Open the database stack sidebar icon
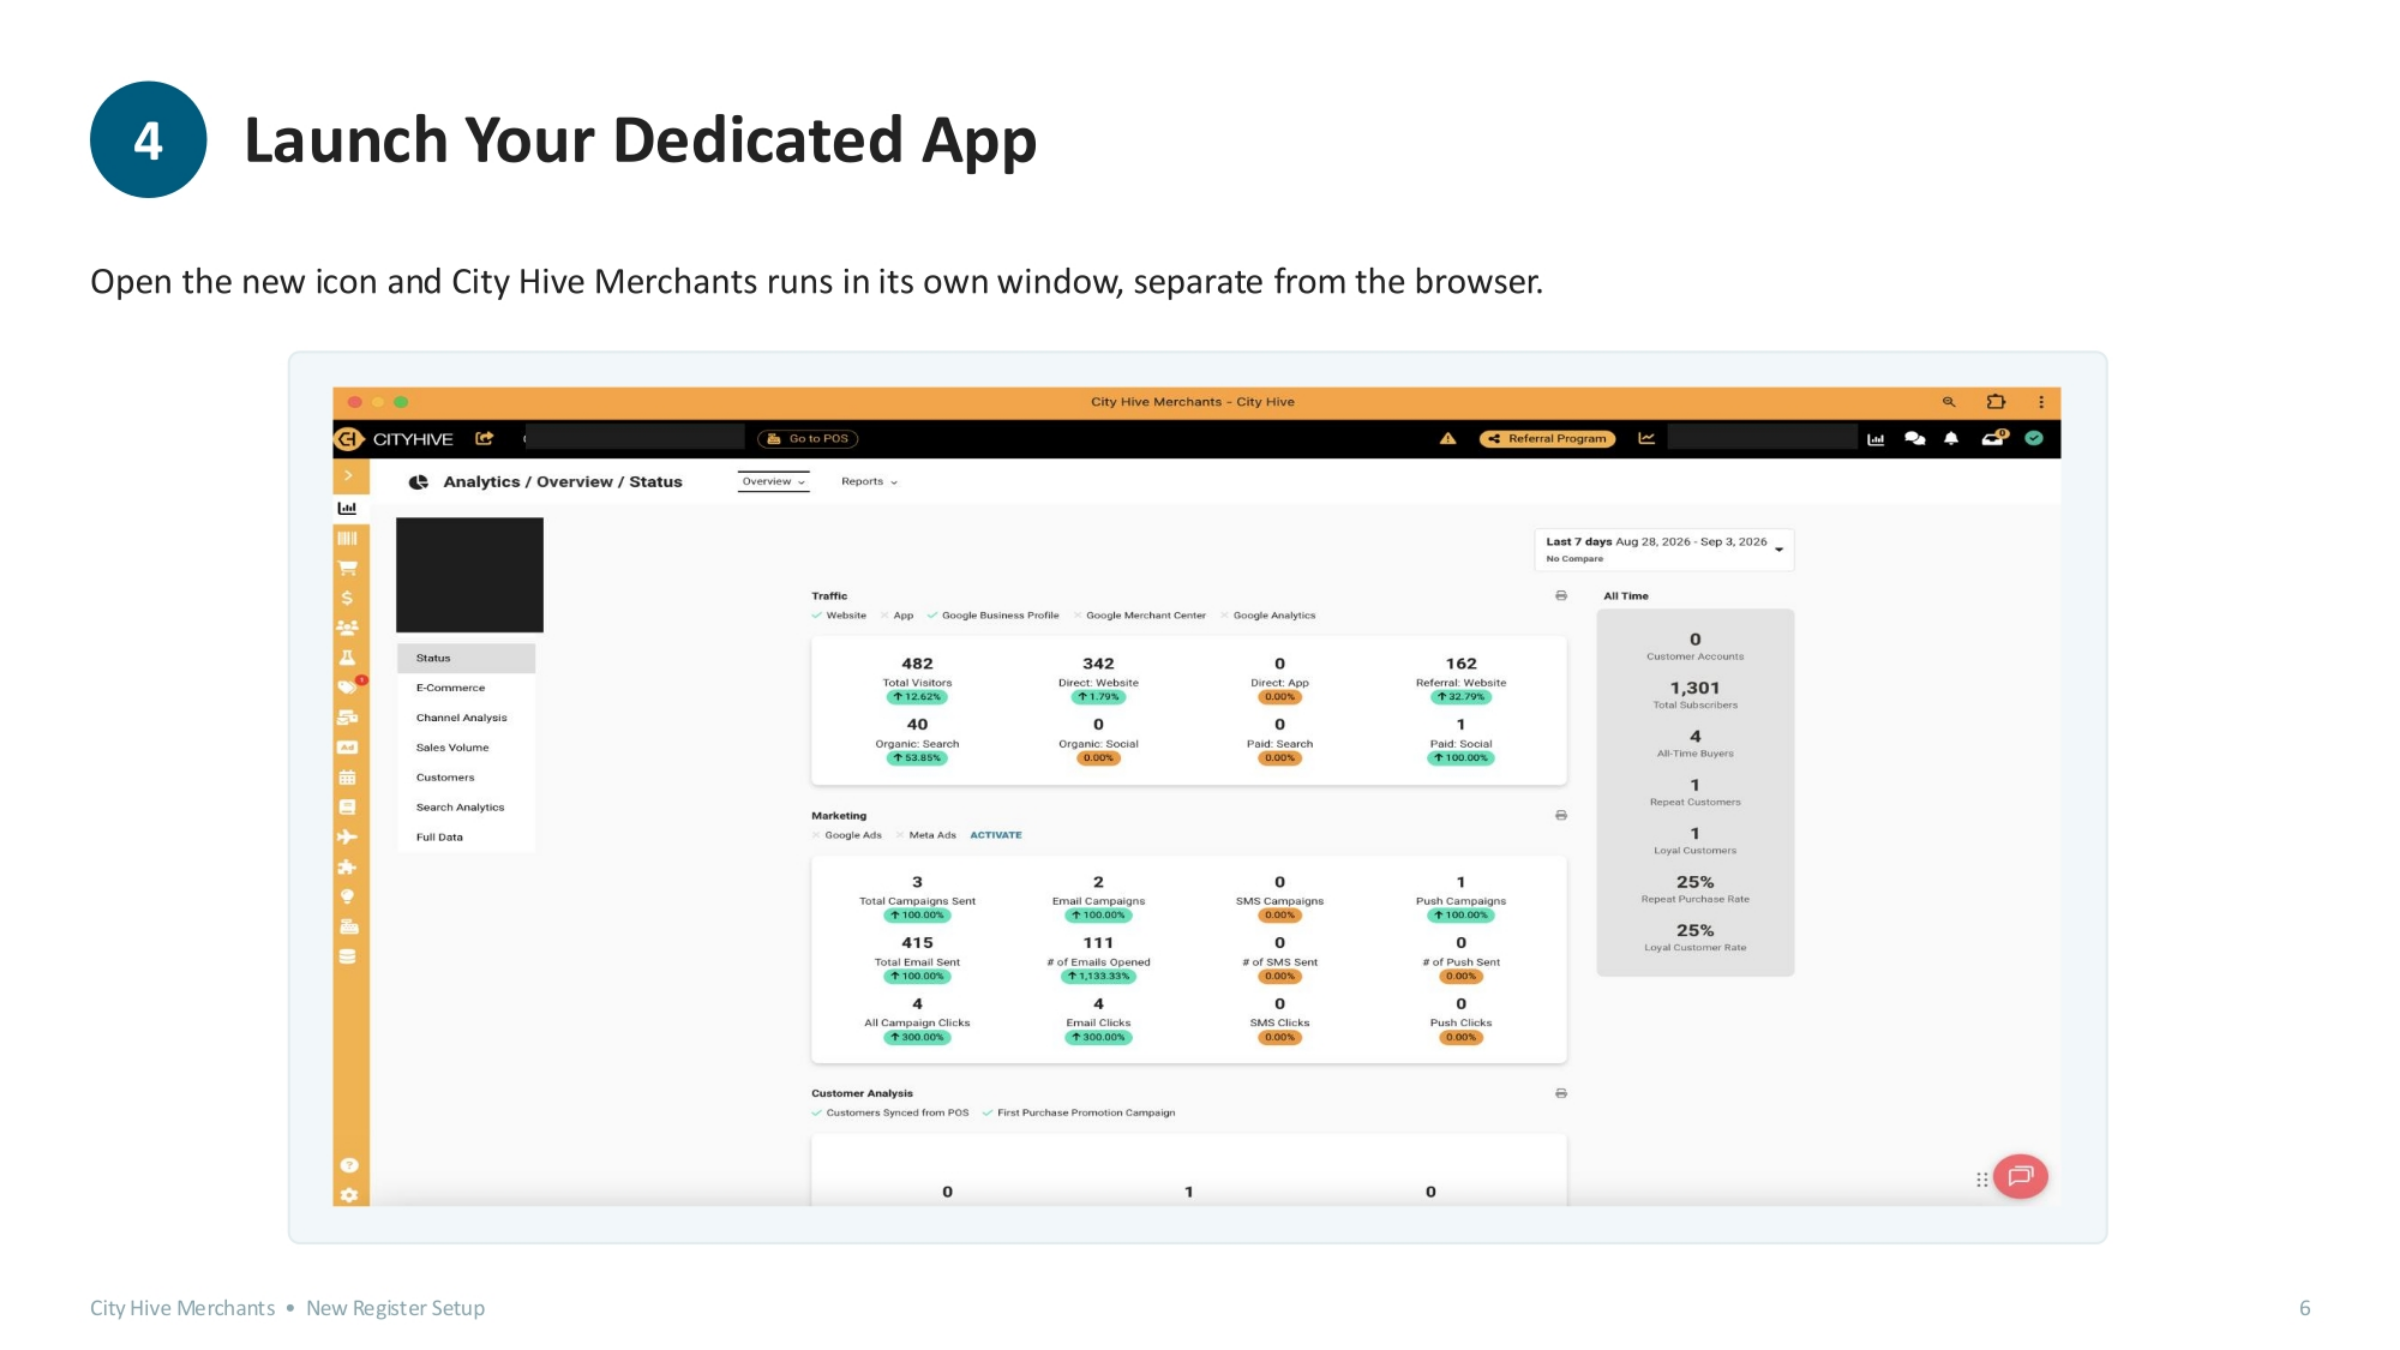The image size is (2400, 1350). [x=347, y=957]
